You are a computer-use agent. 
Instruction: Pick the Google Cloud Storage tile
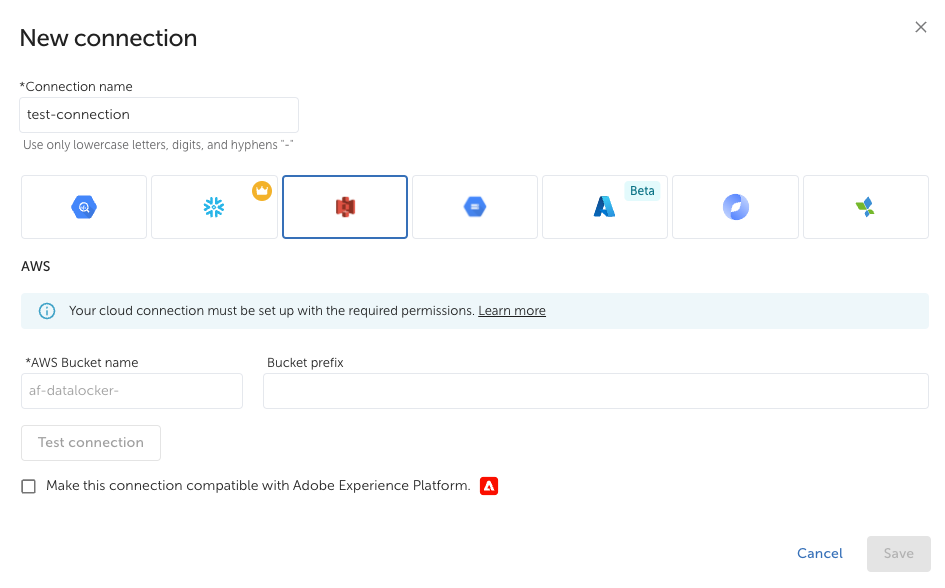coord(475,207)
